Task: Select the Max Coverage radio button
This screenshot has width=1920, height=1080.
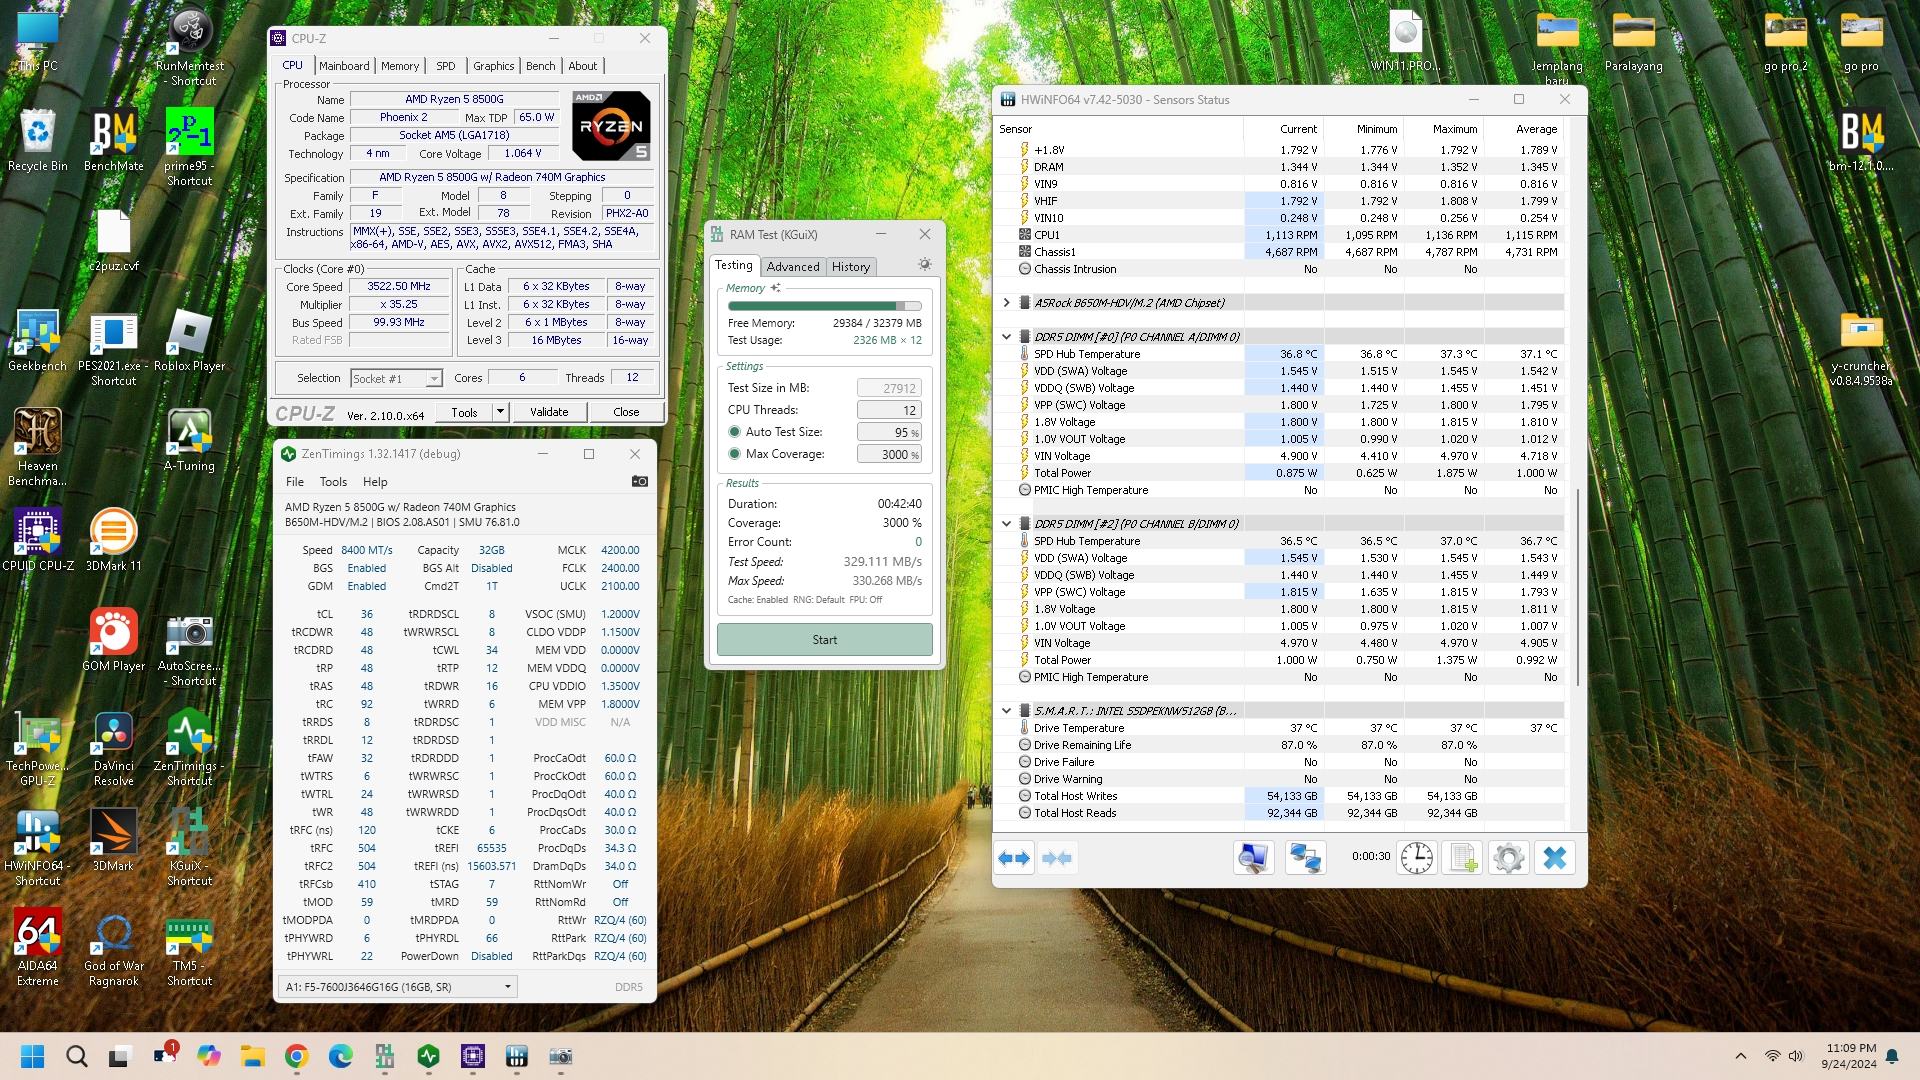Action: click(x=735, y=454)
